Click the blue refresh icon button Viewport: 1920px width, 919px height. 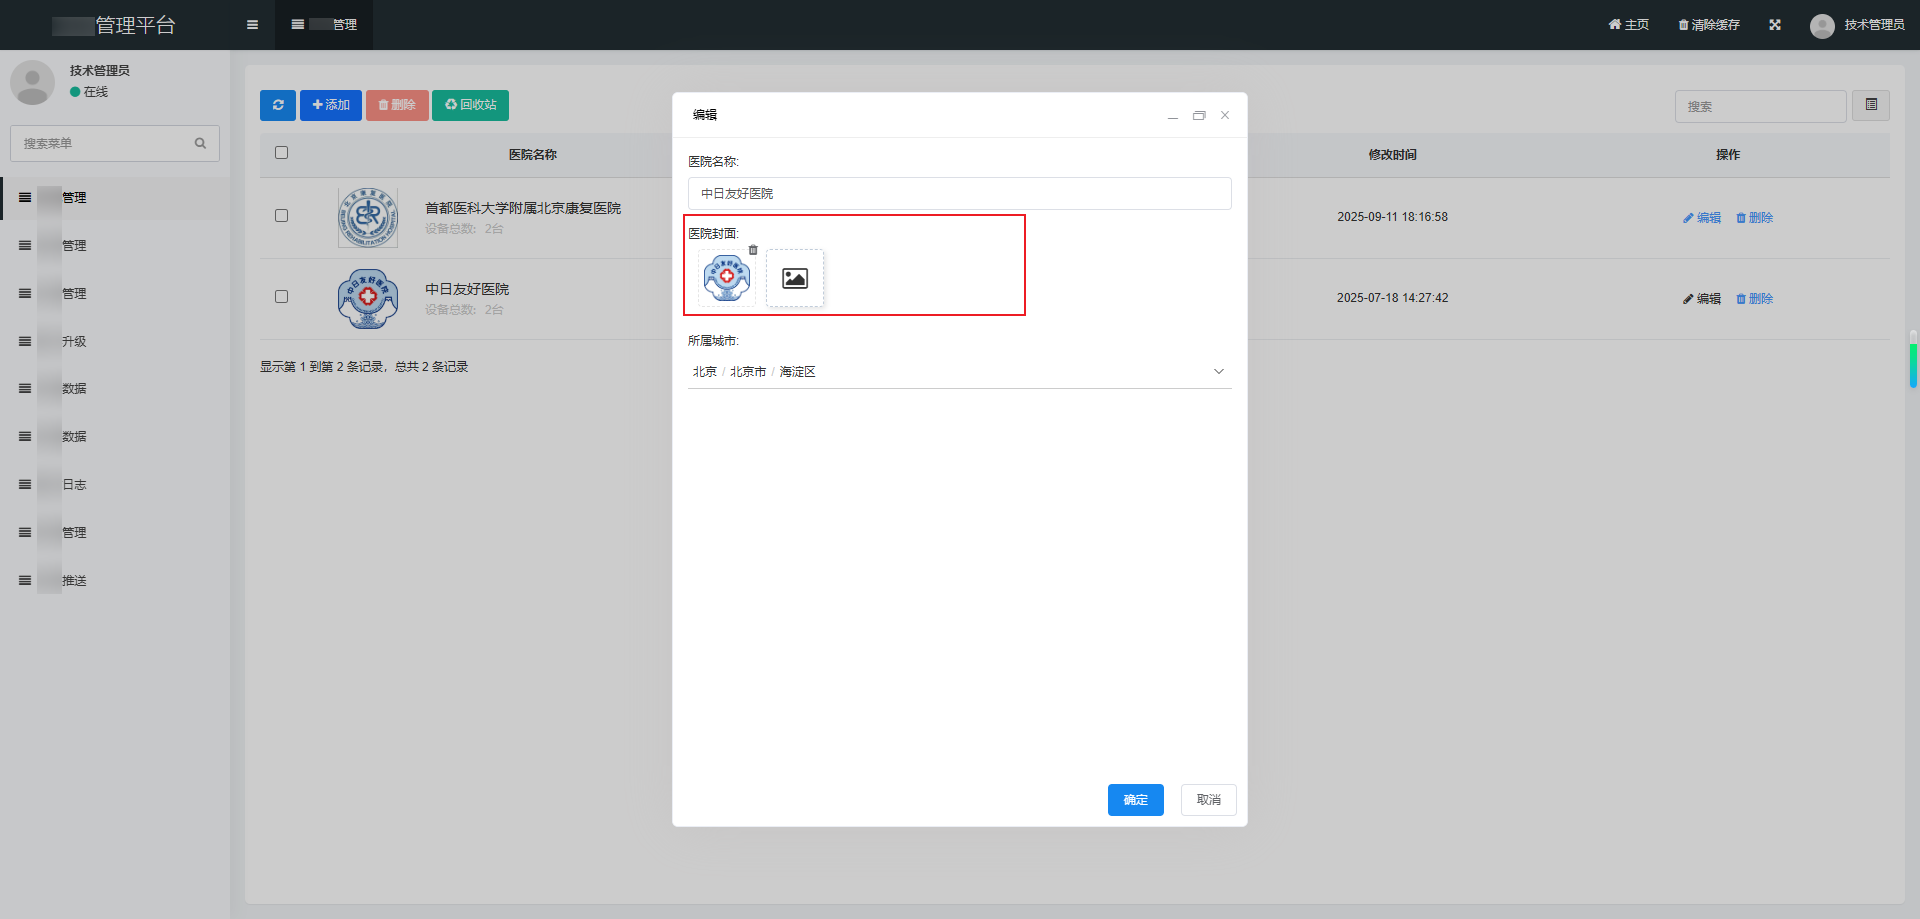[x=278, y=105]
